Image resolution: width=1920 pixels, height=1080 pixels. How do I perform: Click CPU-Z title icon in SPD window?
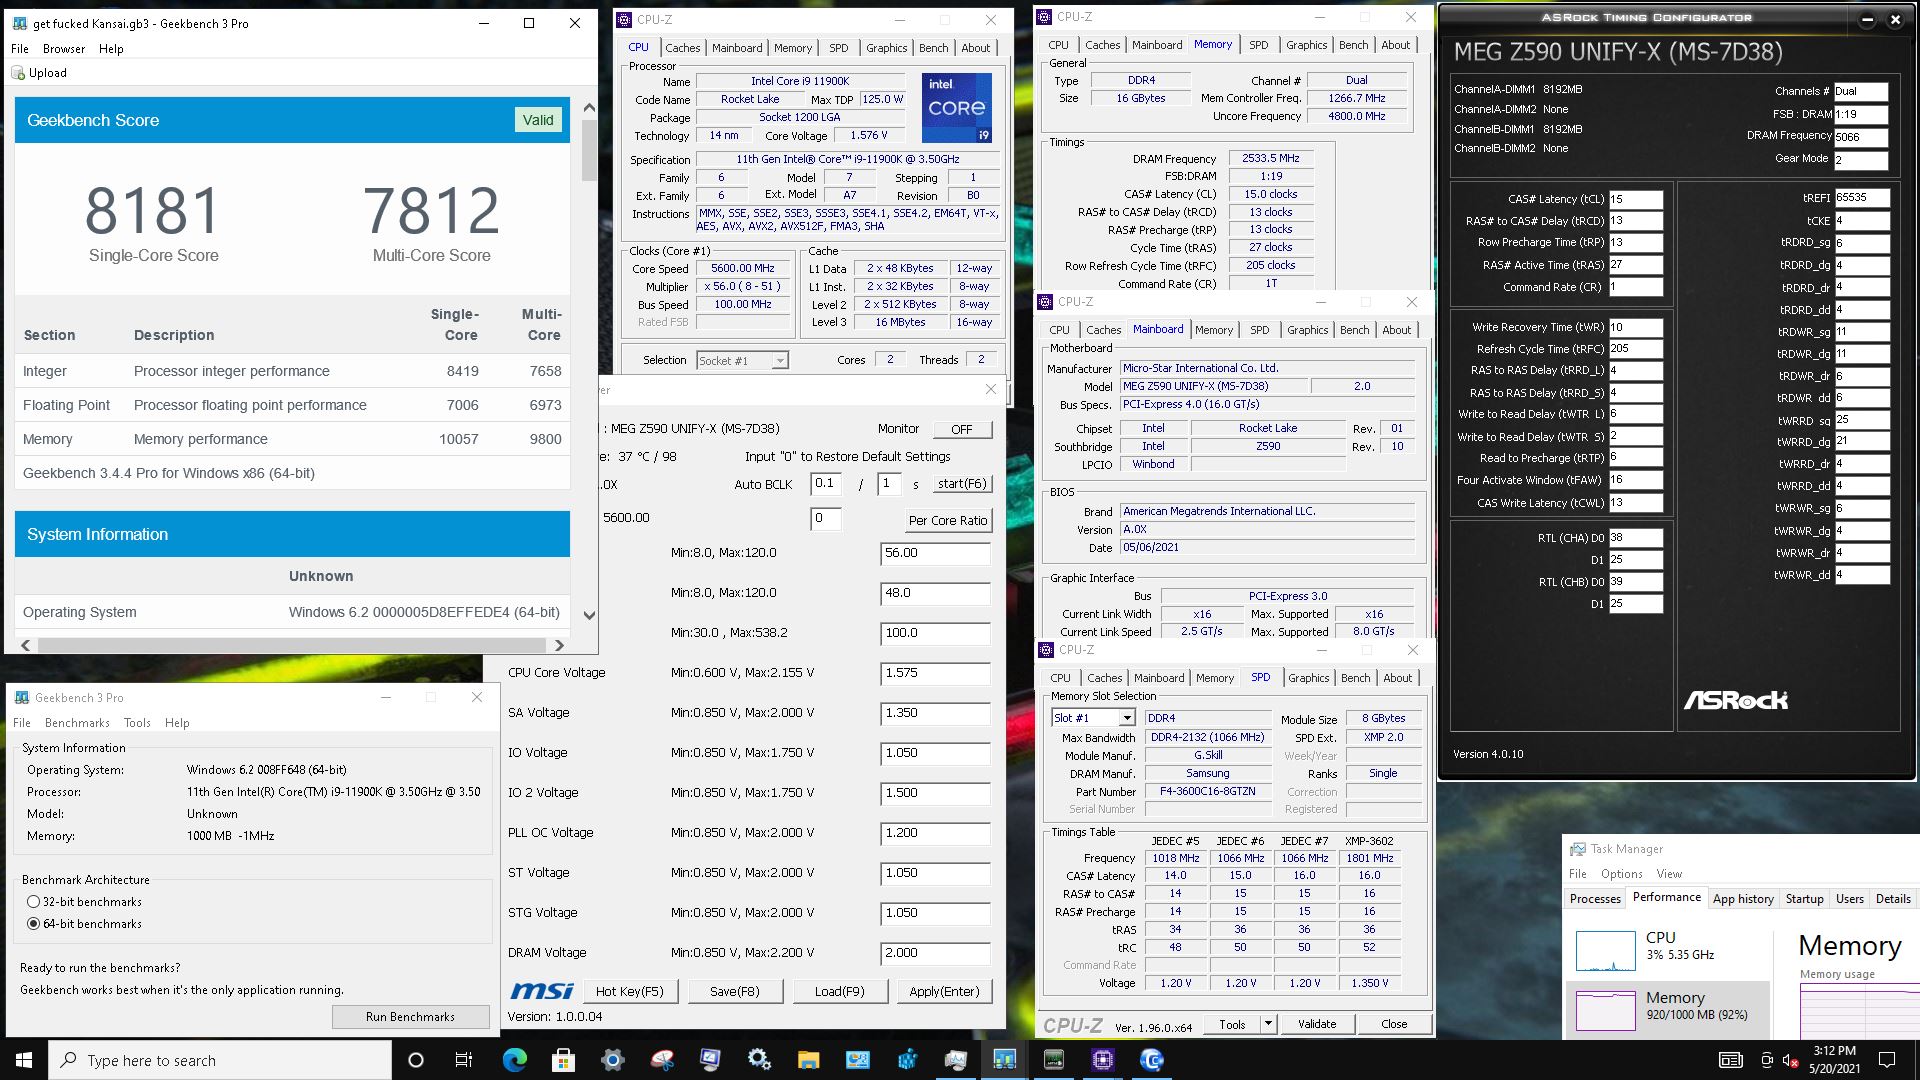click(x=1047, y=650)
